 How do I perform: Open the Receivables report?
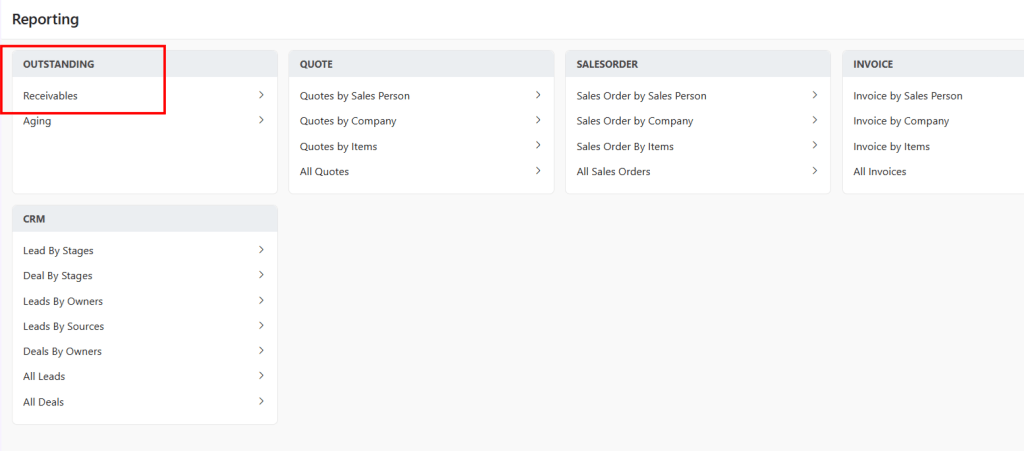point(50,96)
